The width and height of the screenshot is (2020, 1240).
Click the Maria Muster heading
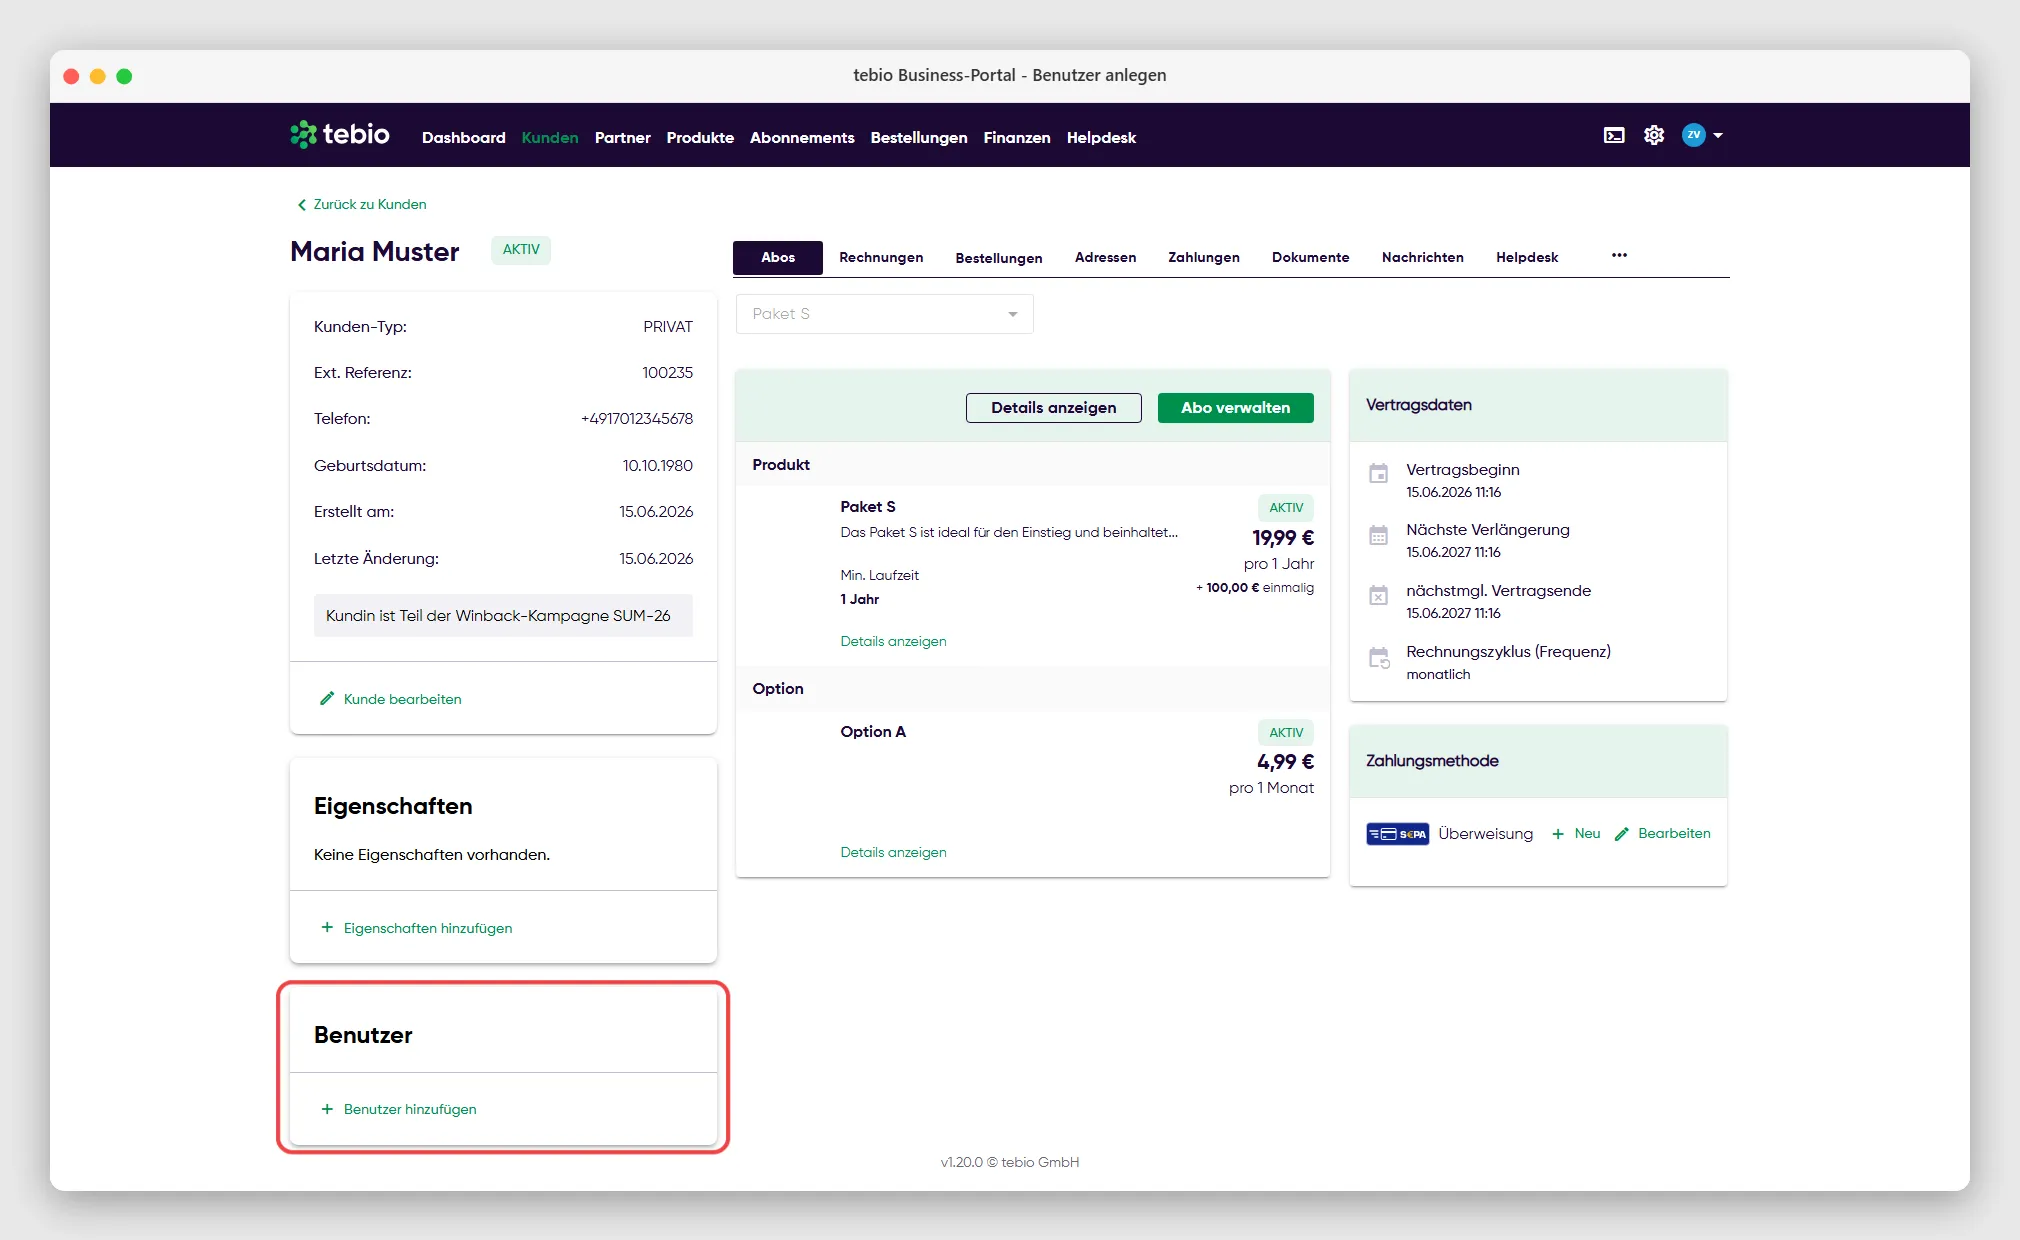point(375,251)
